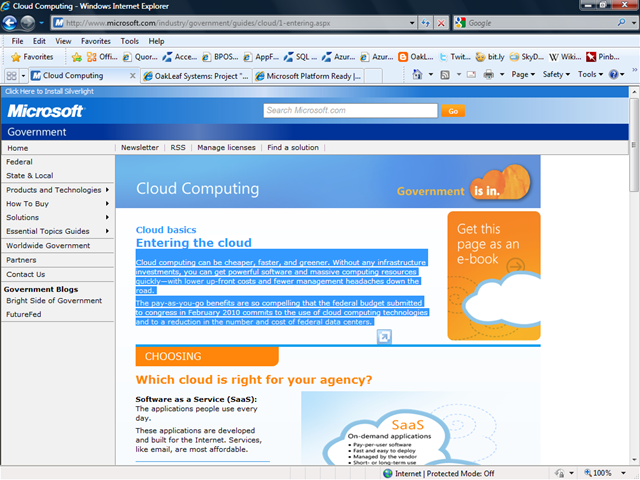Click Get this page as an e-book banner
The height and width of the screenshot is (480, 640).
(x=494, y=276)
